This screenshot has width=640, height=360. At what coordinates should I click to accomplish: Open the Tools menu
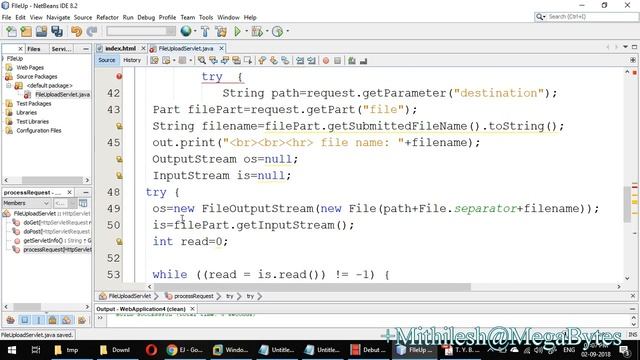(206, 18)
